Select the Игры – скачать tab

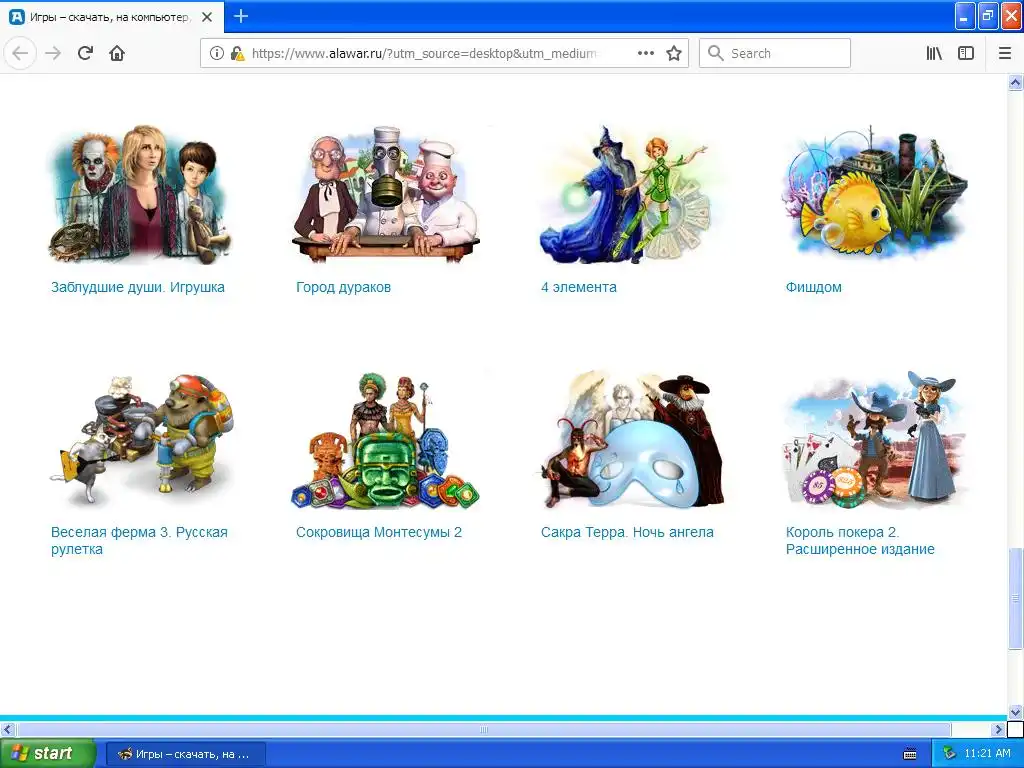pyautogui.click(x=112, y=17)
